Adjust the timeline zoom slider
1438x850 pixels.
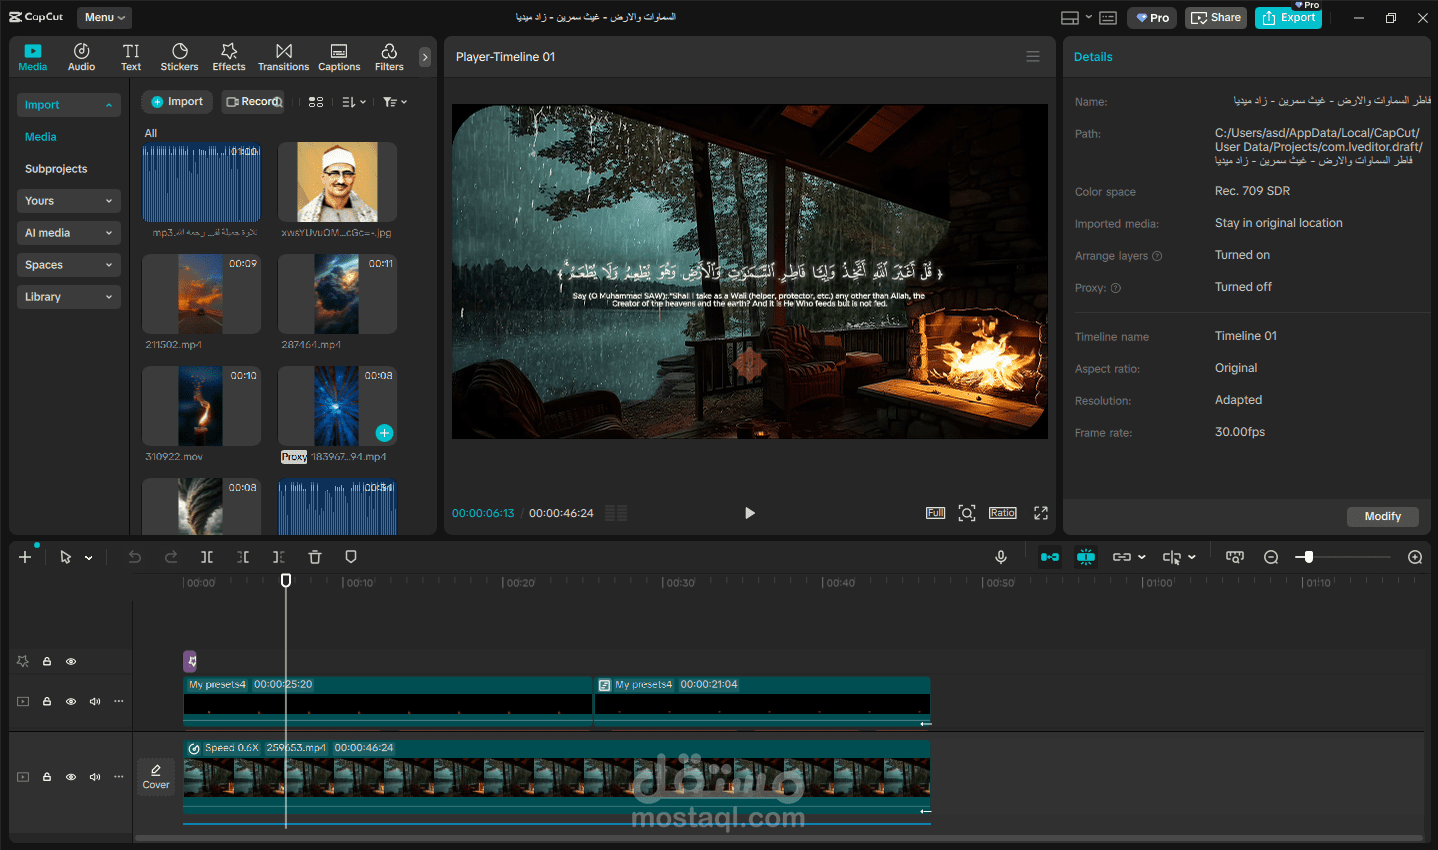1310,557
